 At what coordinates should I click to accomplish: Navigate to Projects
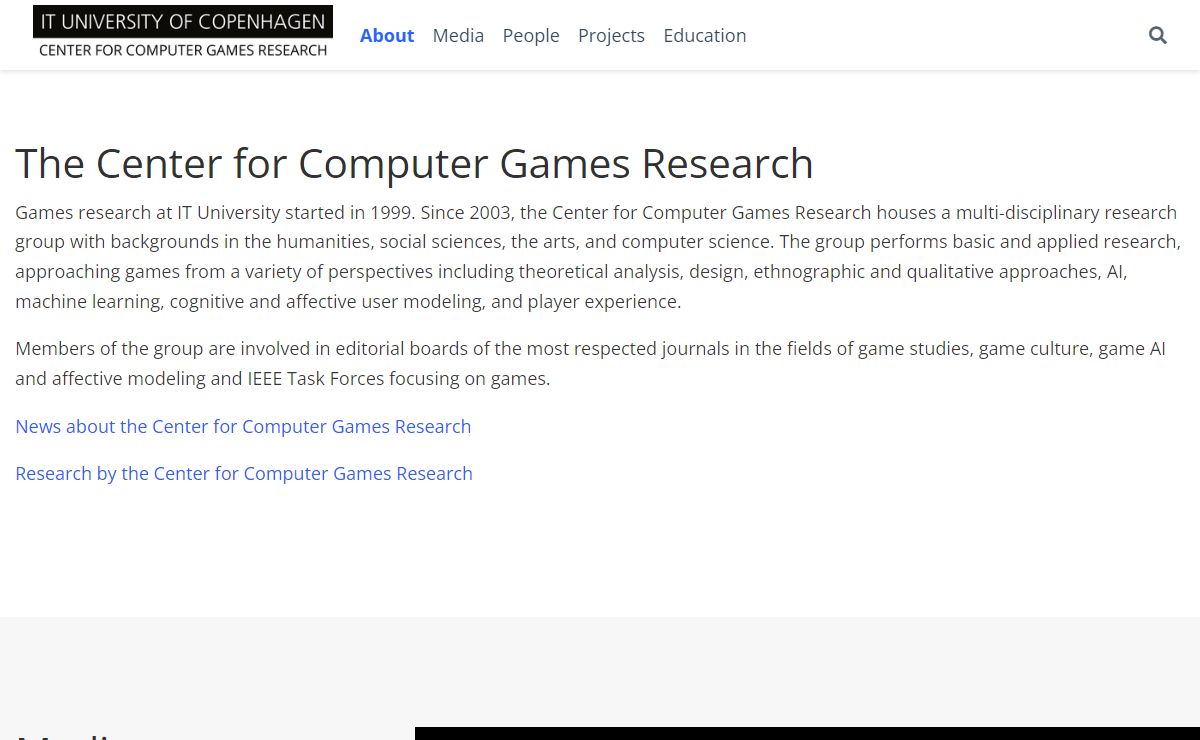coord(611,35)
